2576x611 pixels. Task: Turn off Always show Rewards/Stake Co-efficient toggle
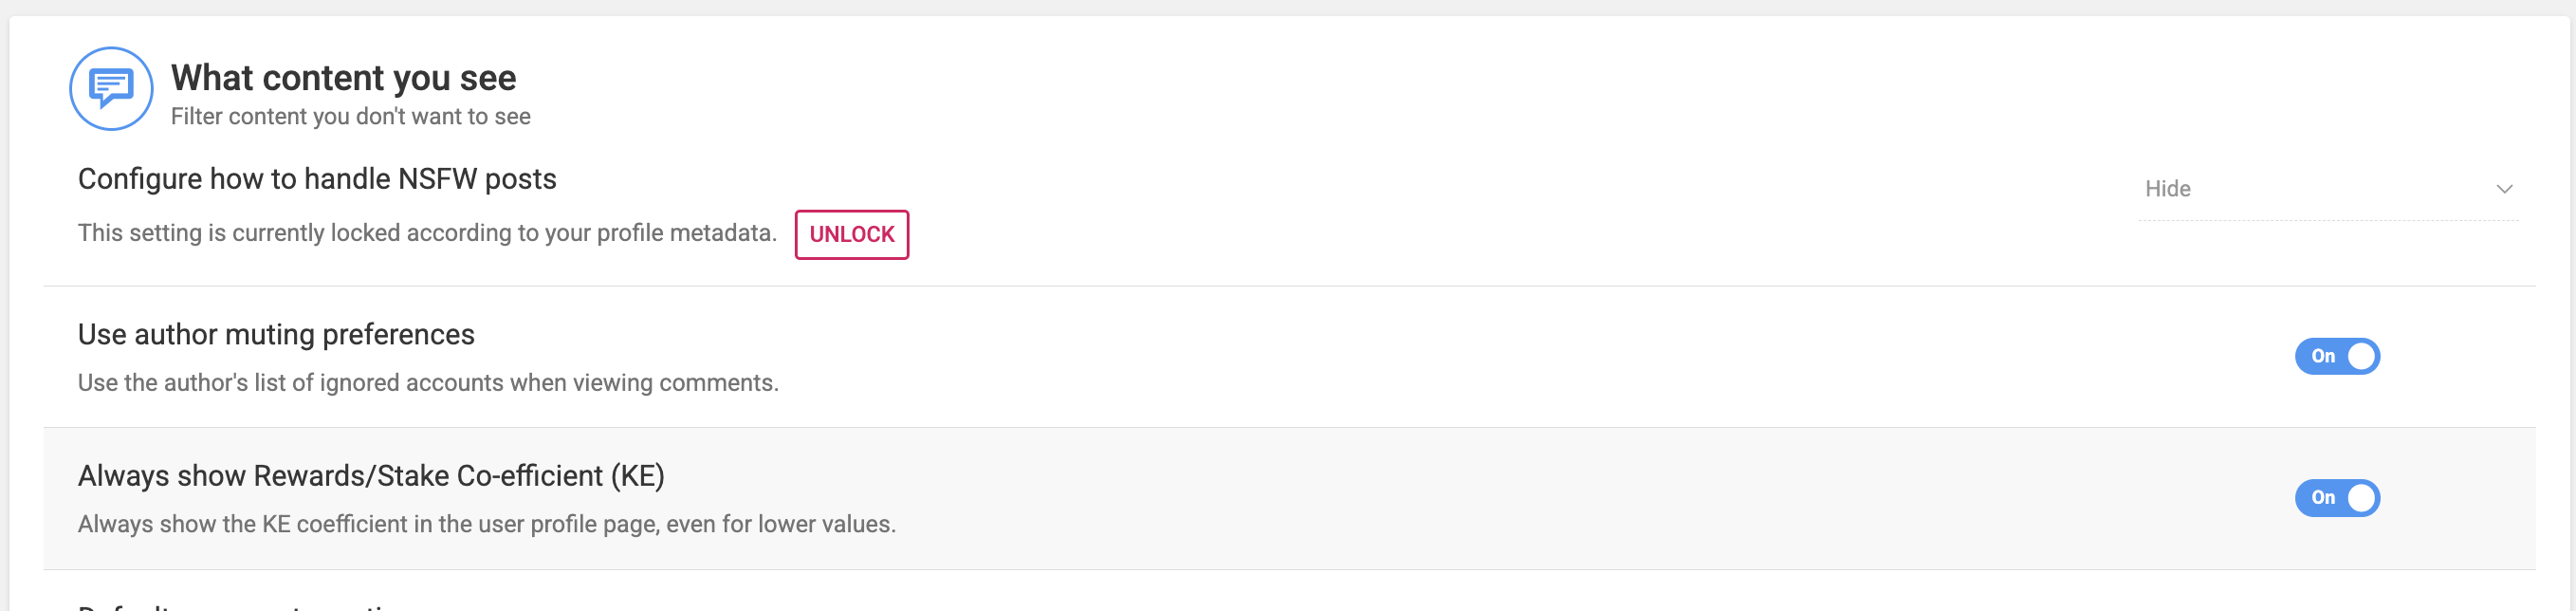pyautogui.click(x=2337, y=498)
